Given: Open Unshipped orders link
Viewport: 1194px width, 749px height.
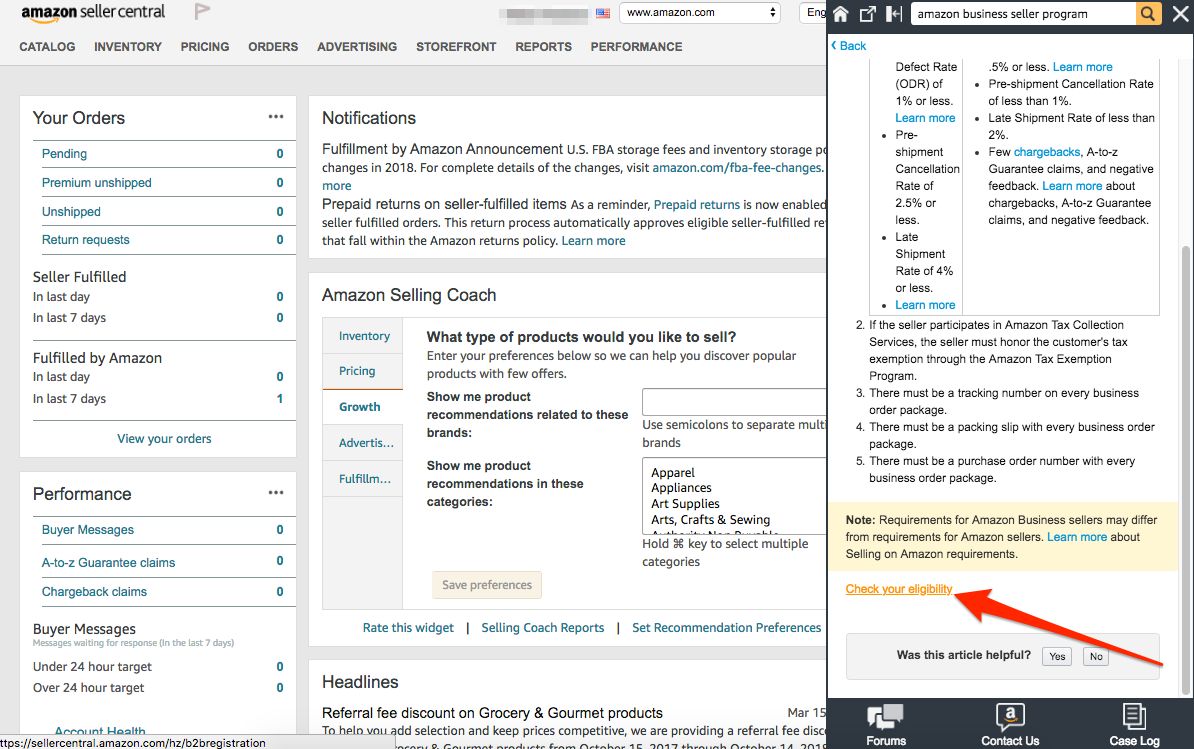Looking at the screenshot, I should [x=71, y=212].
